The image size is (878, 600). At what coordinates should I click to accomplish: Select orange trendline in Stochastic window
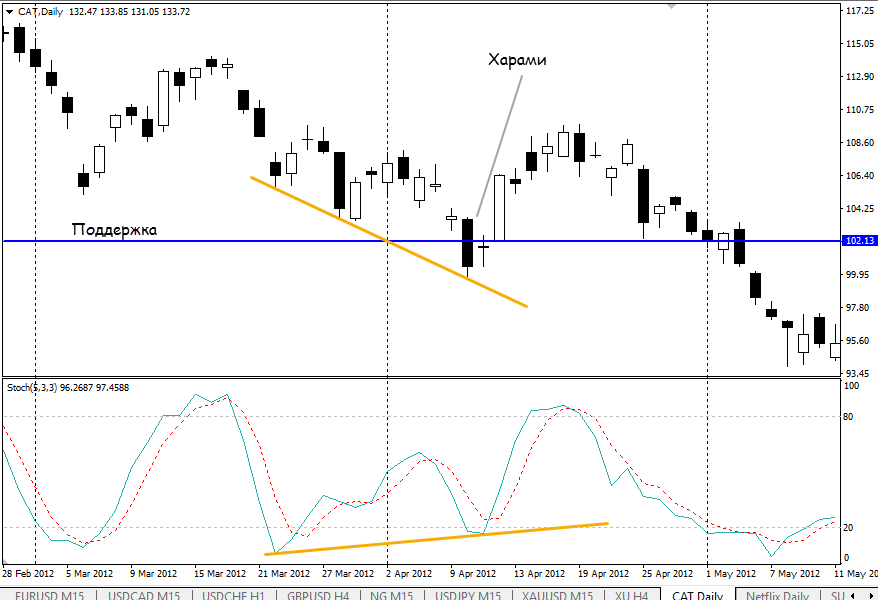(x=435, y=538)
